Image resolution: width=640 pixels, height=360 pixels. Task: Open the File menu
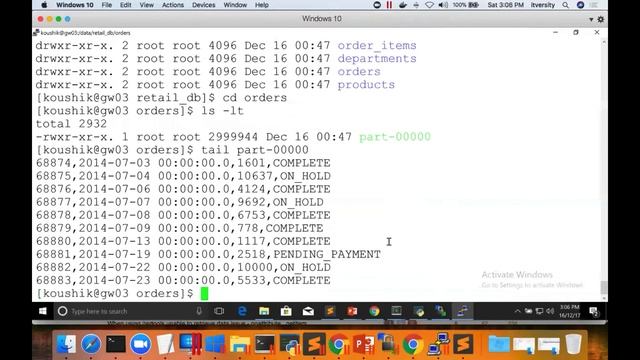pos(107,5)
